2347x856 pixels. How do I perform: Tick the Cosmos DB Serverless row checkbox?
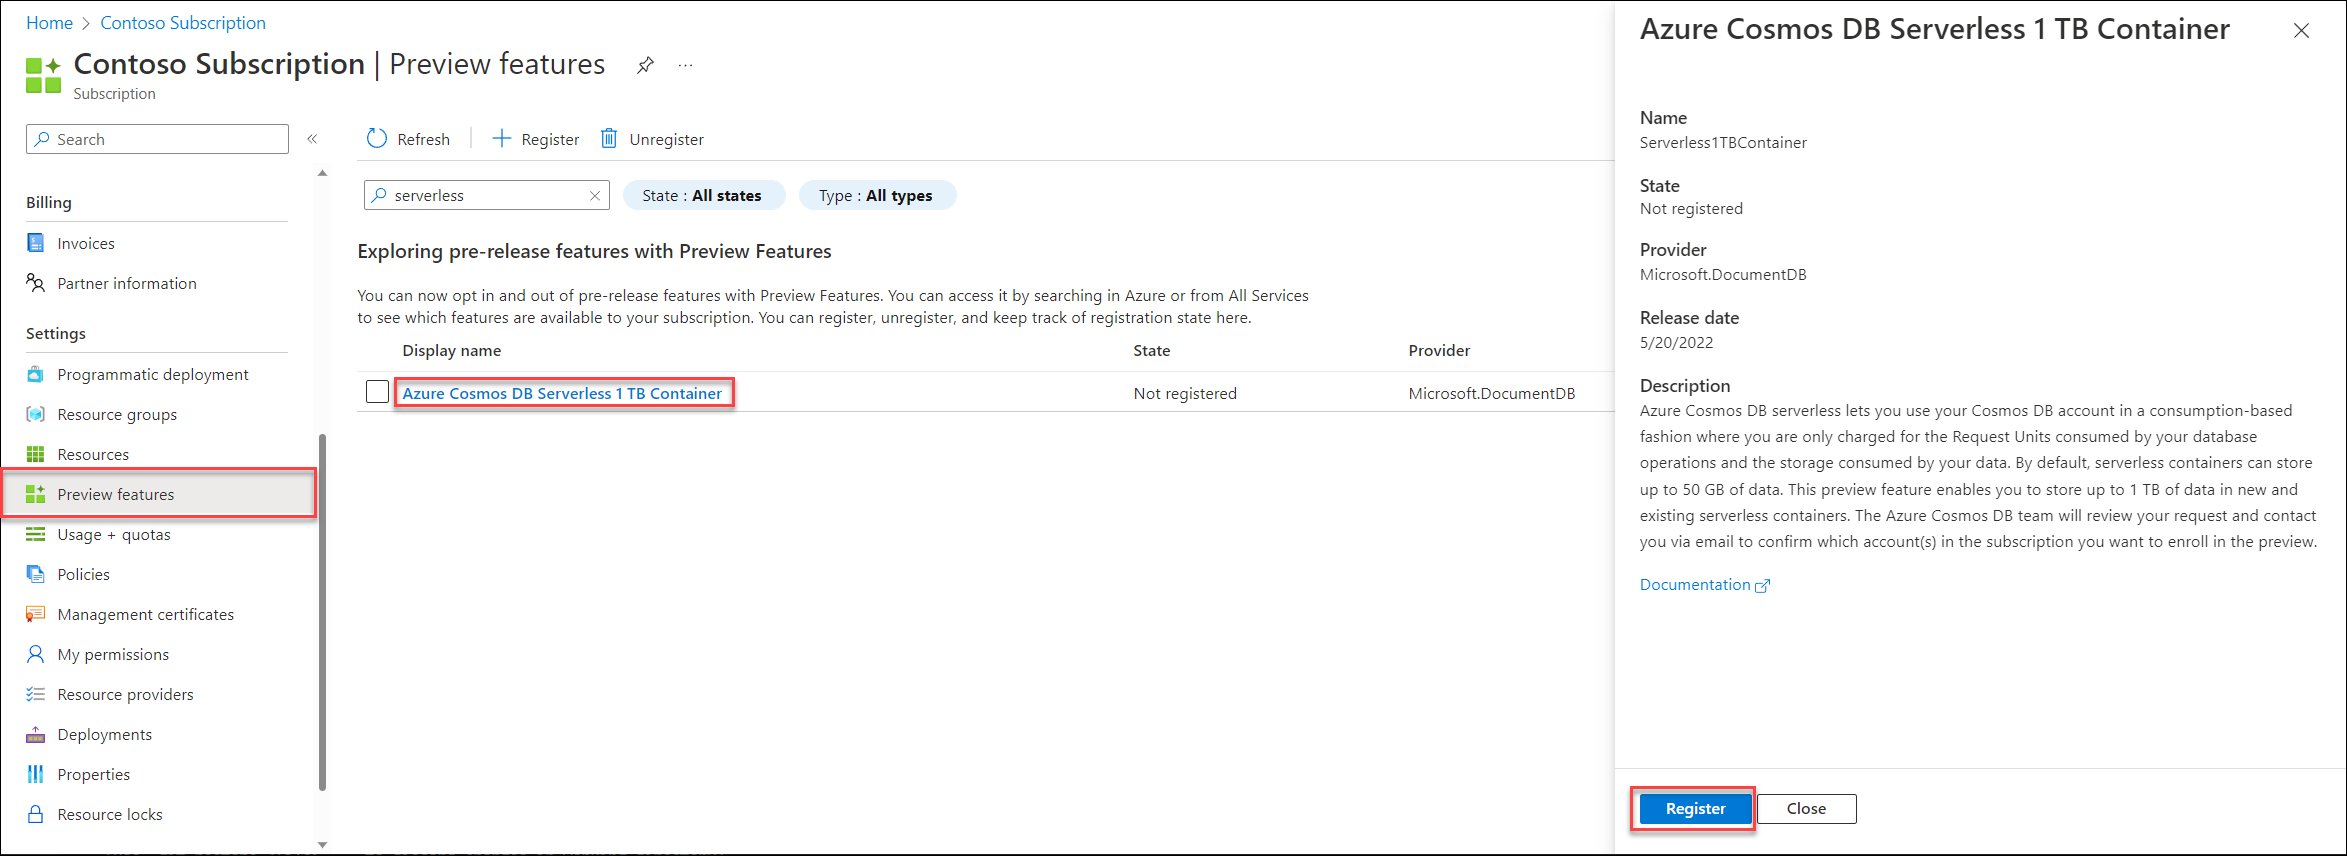click(377, 392)
